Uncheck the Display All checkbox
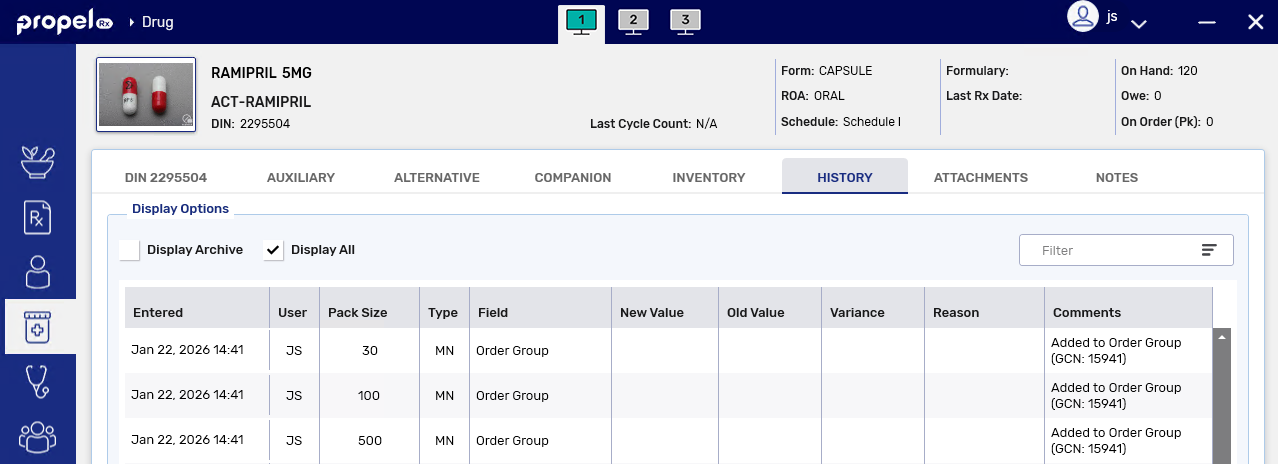The height and width of the screenshot is (464, 1278). 274,250
